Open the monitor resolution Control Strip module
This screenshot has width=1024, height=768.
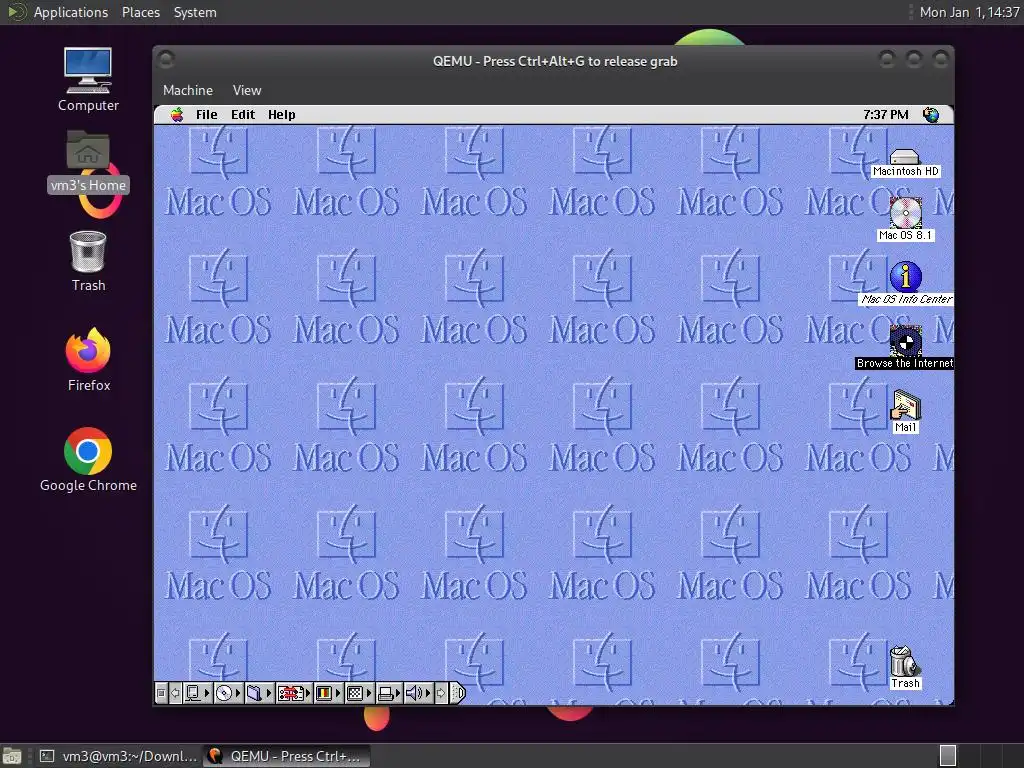360,693
